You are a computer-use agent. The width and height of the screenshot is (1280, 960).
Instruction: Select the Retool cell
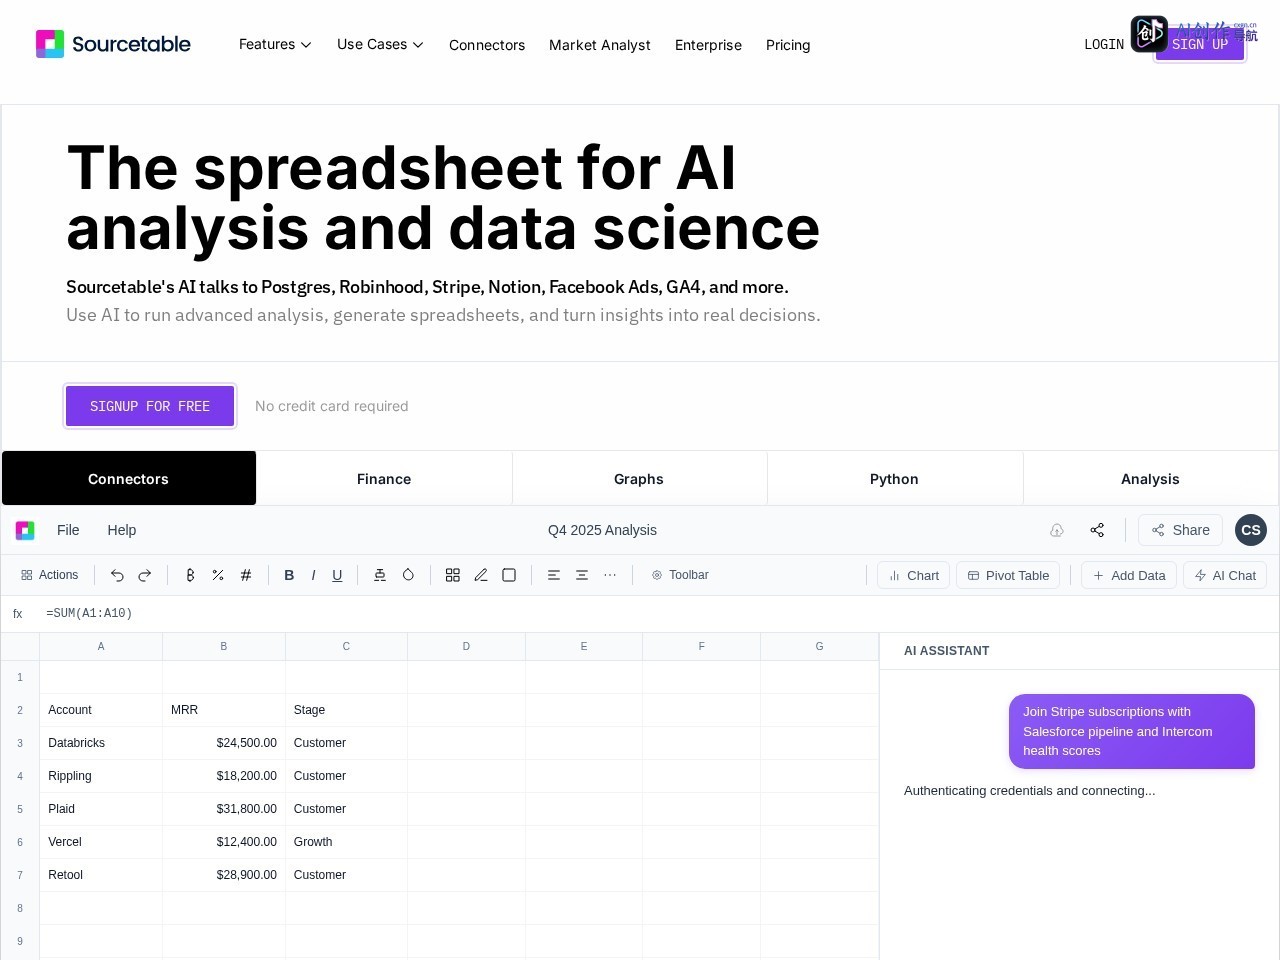(101, 875)
